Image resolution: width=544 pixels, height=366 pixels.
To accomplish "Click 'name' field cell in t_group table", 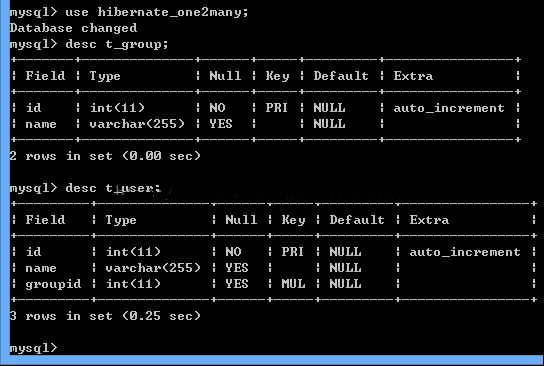I will click(41, 124).
